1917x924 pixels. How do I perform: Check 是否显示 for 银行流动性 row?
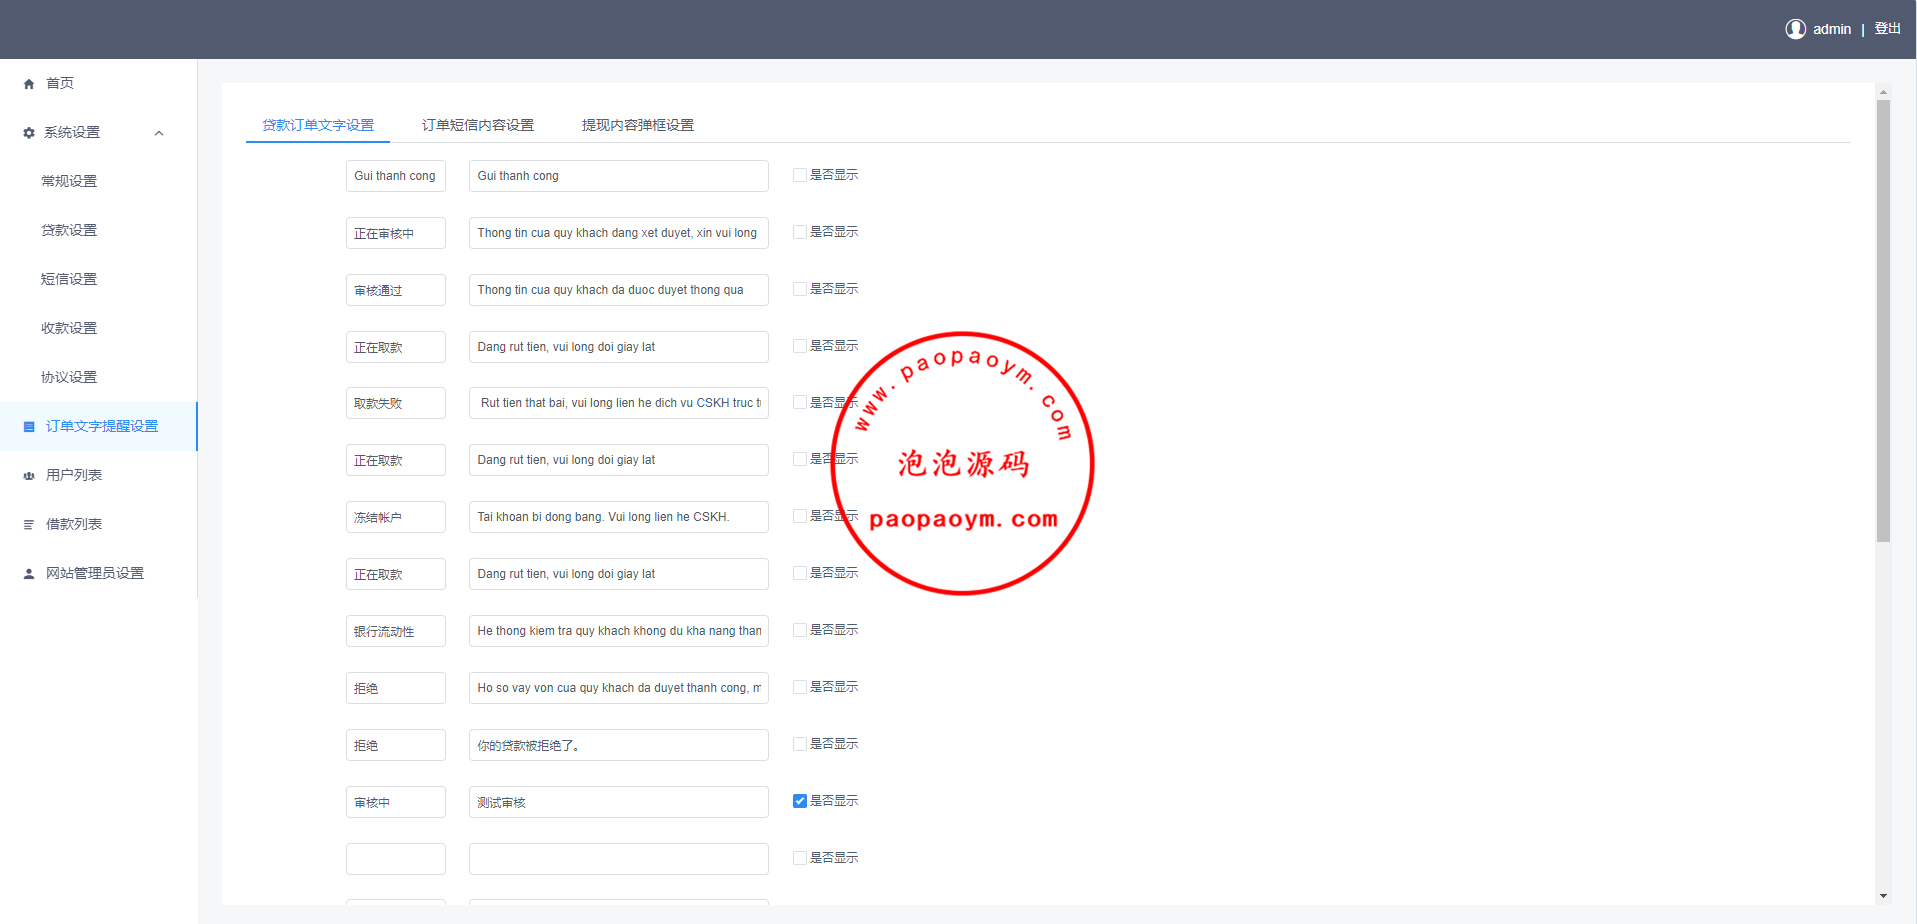800,630
